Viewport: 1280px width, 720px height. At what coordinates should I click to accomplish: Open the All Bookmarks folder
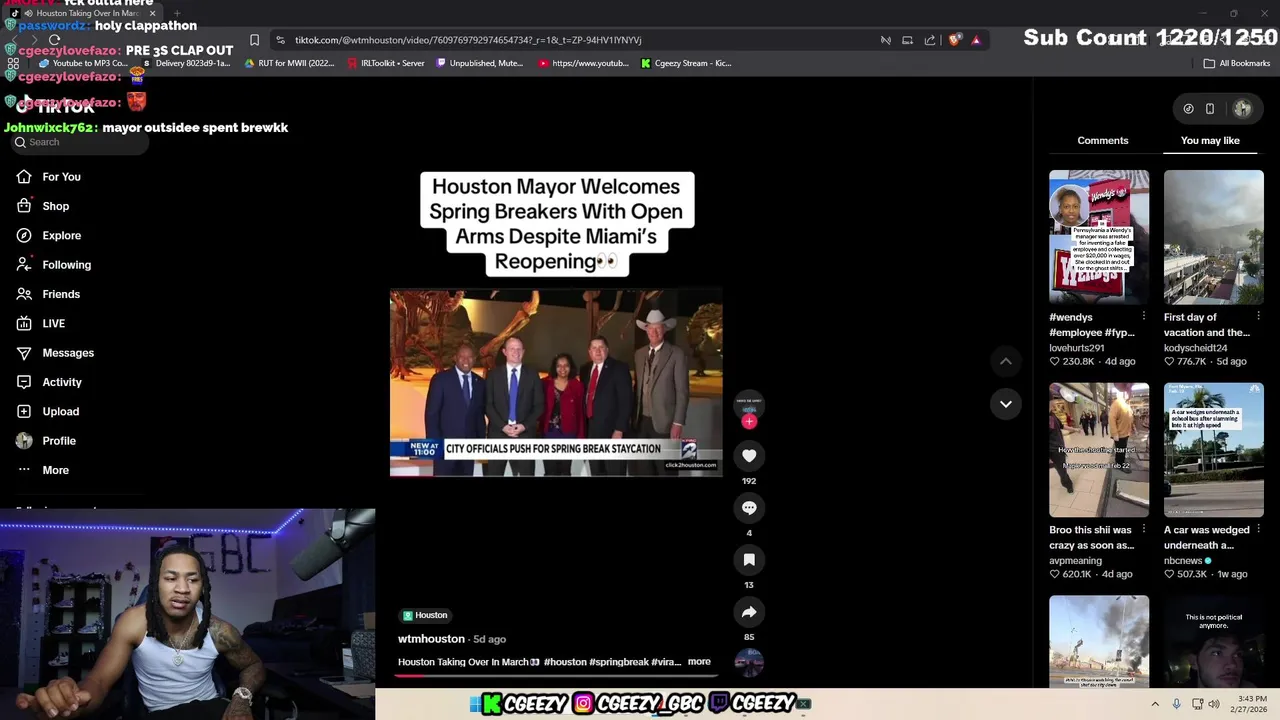click(x=1237, y=63)
